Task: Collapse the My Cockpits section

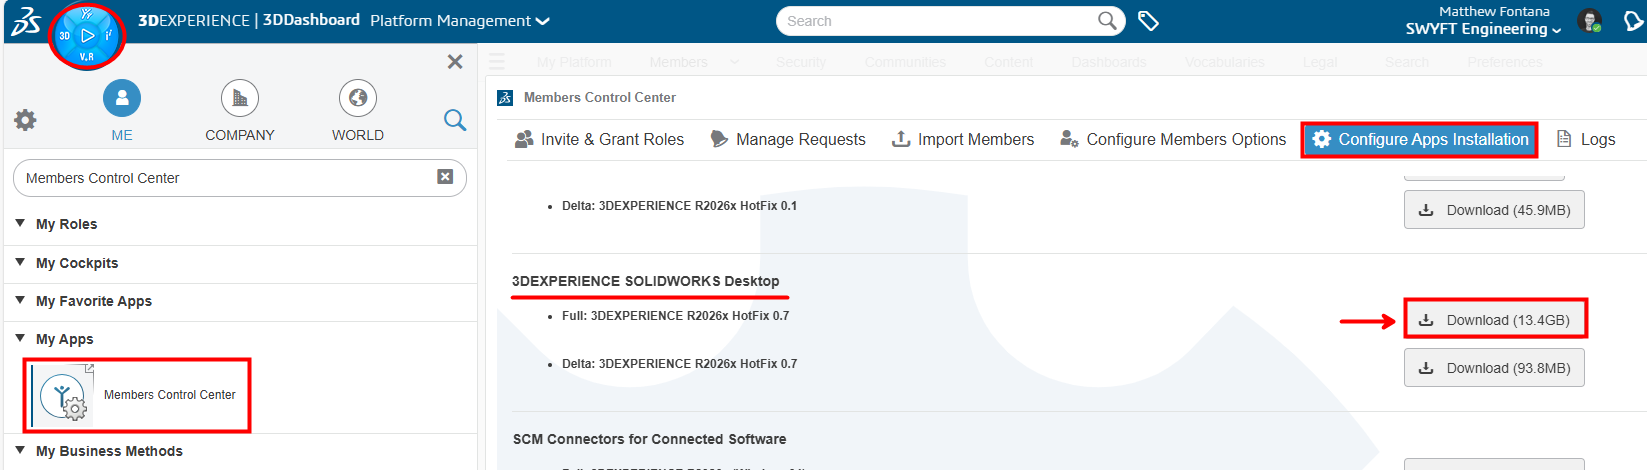Action: (x=20, y=262)
